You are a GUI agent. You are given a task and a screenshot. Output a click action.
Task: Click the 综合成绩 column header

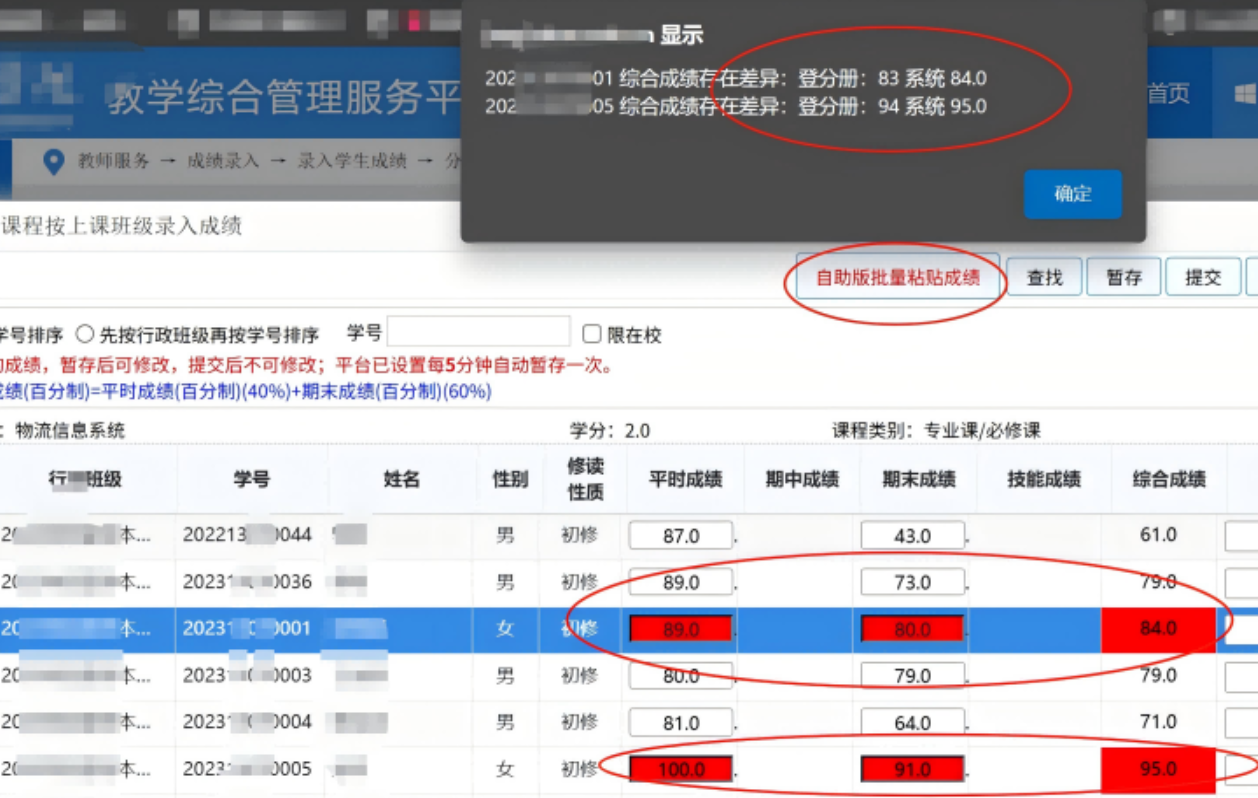point(1168,479)
